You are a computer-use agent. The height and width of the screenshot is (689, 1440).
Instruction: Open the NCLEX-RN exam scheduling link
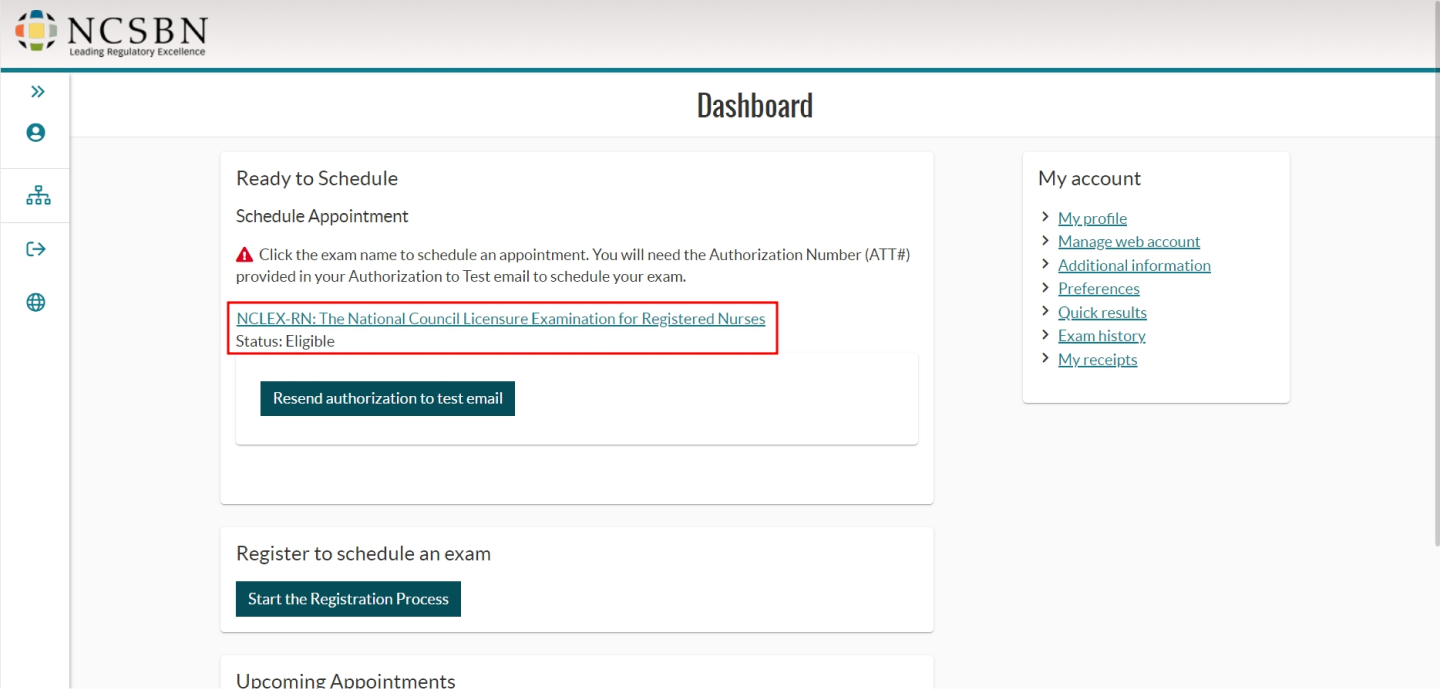(x=500, y=319)
